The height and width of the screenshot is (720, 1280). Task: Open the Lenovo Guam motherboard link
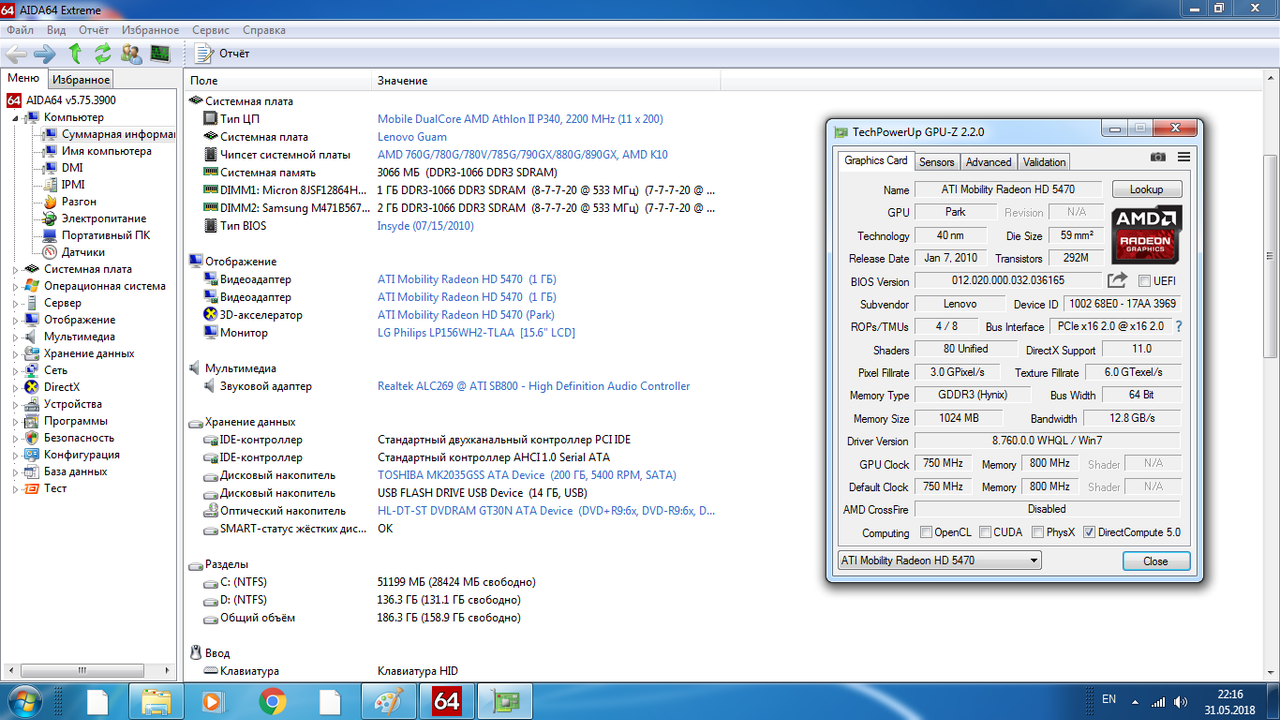coord(412,137)
